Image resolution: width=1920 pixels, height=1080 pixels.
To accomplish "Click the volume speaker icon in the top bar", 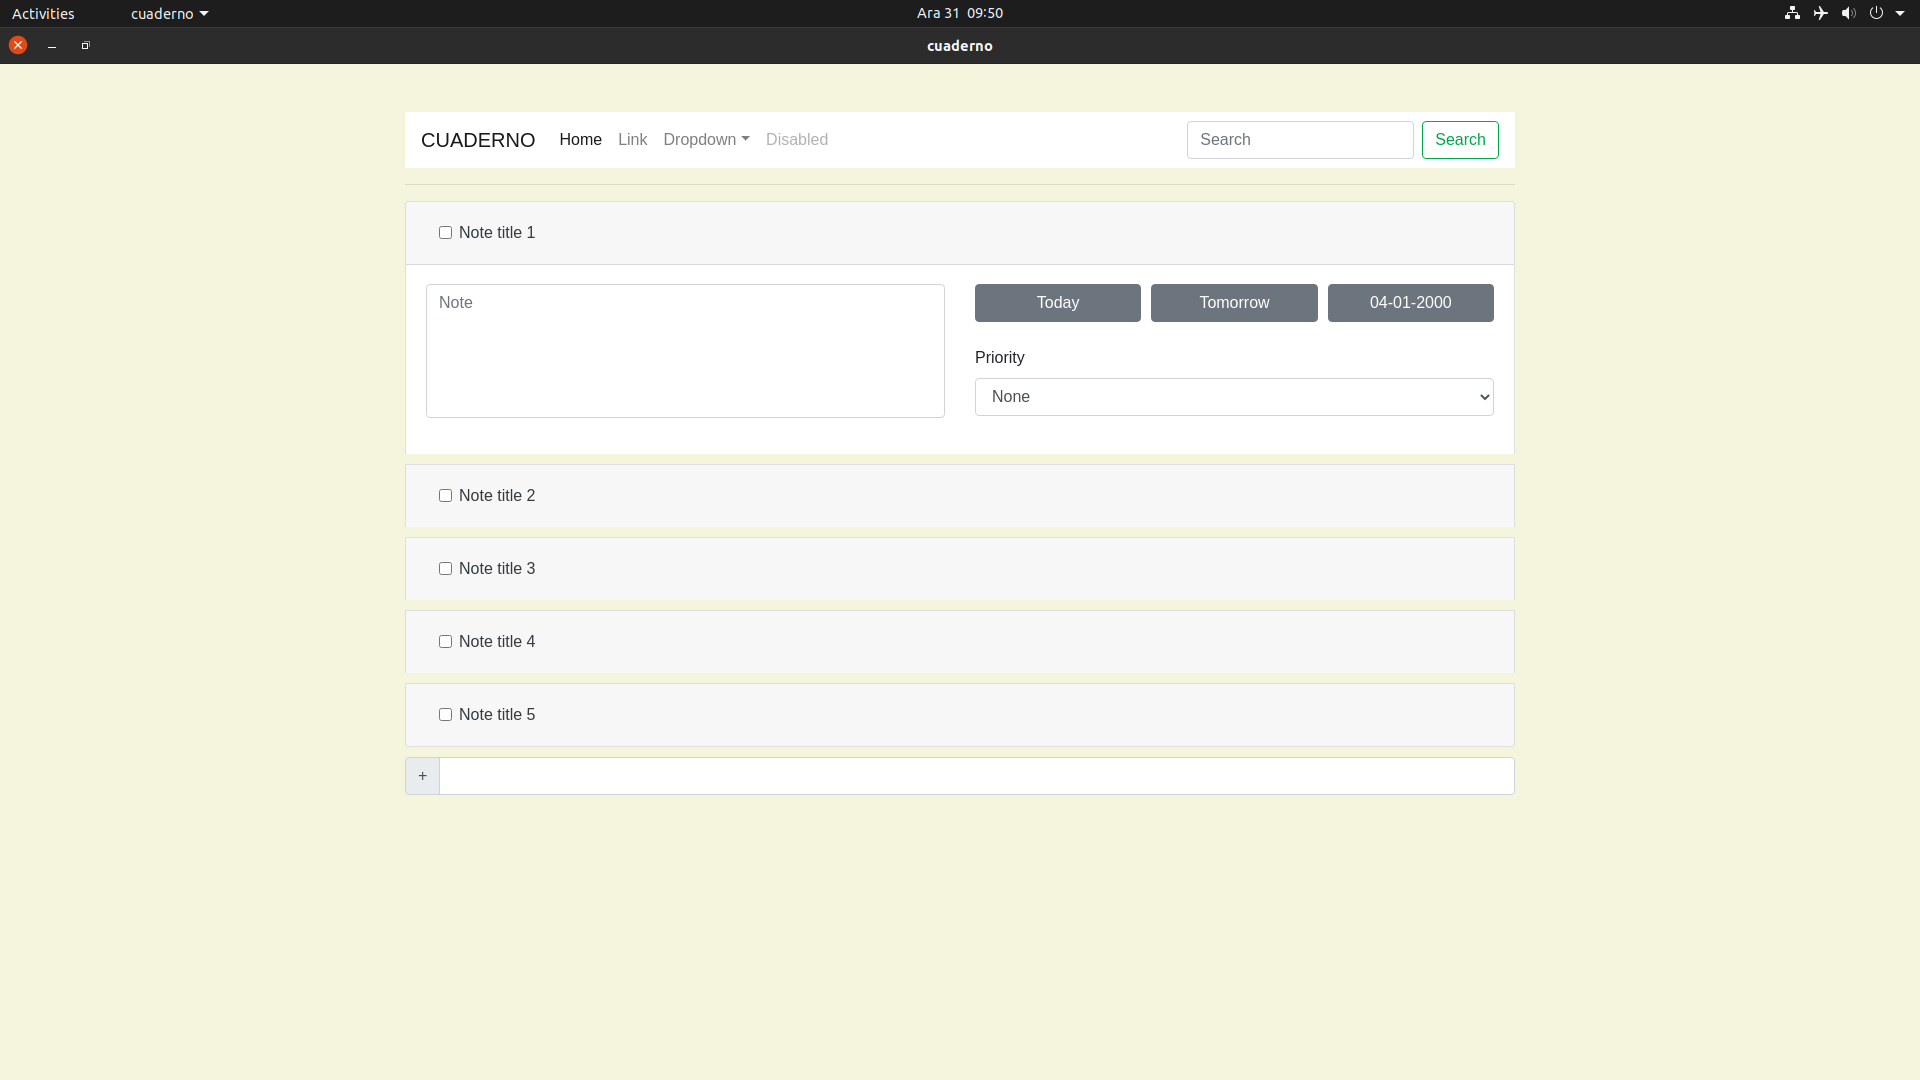I will pyautogui.click(x=1848, y=13).
